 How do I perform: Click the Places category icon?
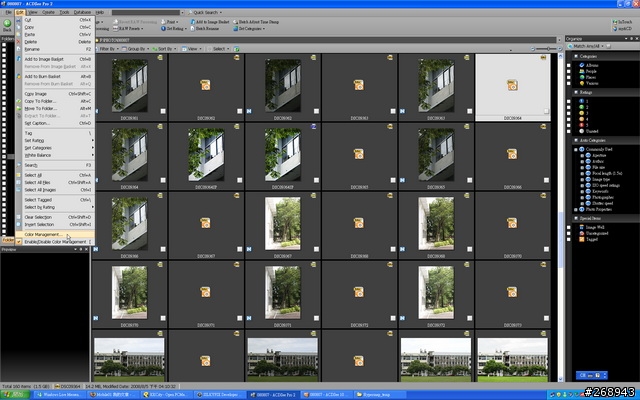coord(582,77)
